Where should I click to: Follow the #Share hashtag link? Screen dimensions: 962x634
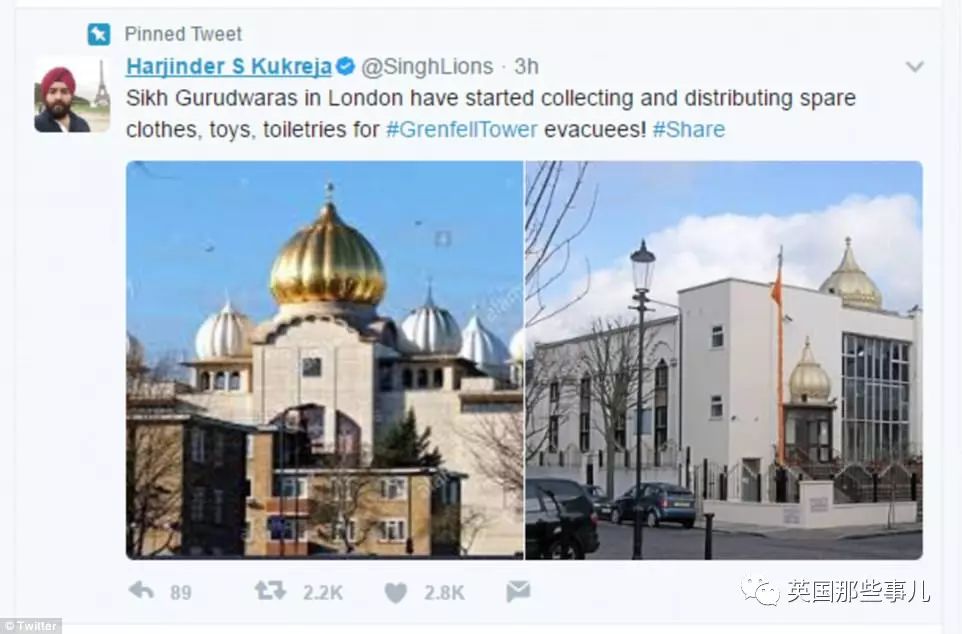[x=688, y=130]
